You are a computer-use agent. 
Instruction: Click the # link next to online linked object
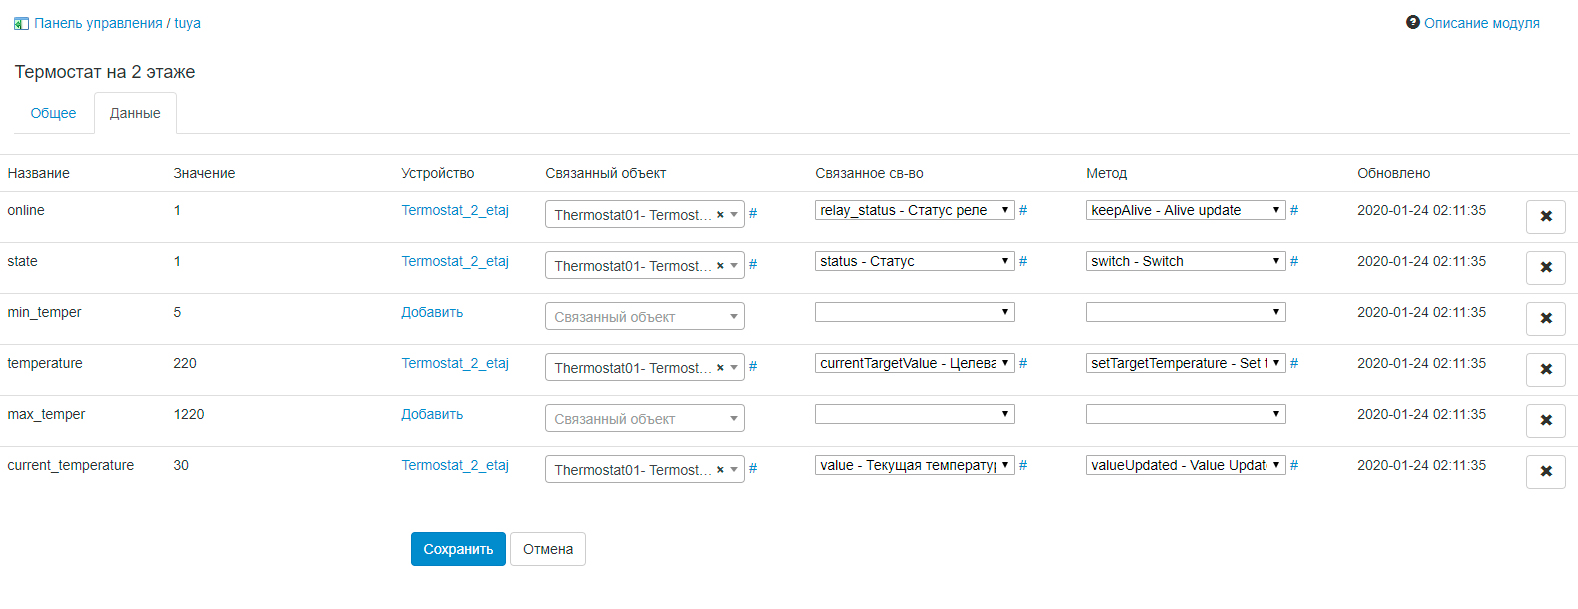(x=753, y=213)
